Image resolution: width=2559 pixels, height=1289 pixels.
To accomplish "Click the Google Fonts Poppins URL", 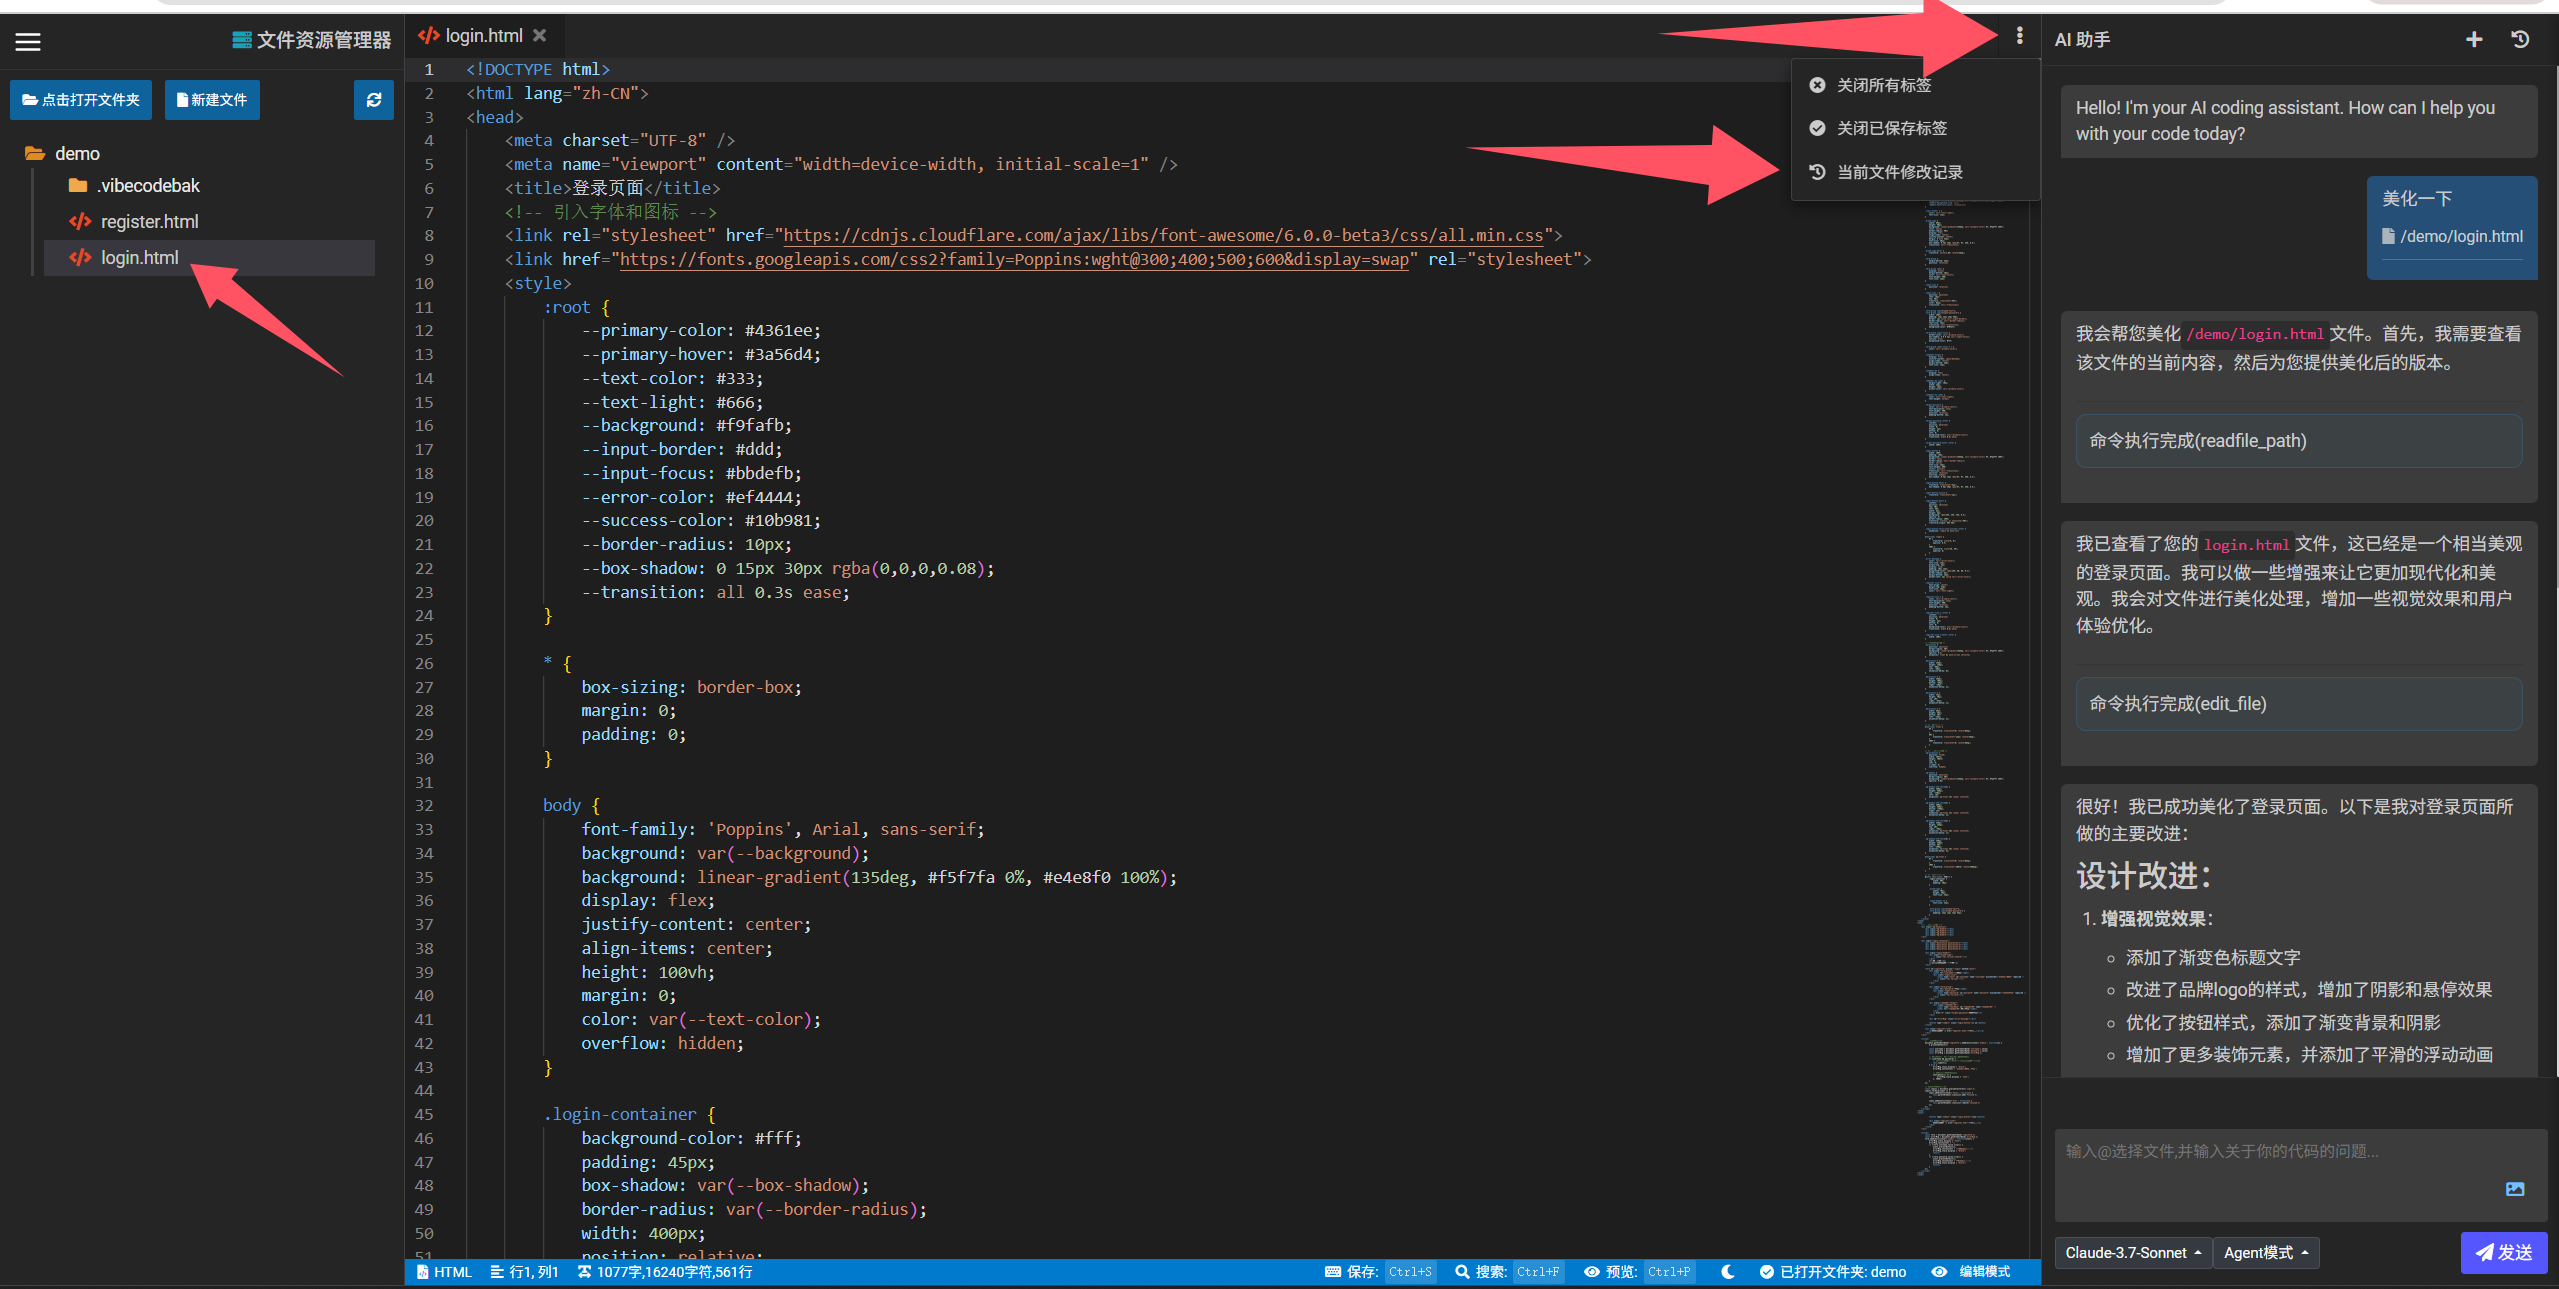I will pyautogui.click(x=1014, y=260).
